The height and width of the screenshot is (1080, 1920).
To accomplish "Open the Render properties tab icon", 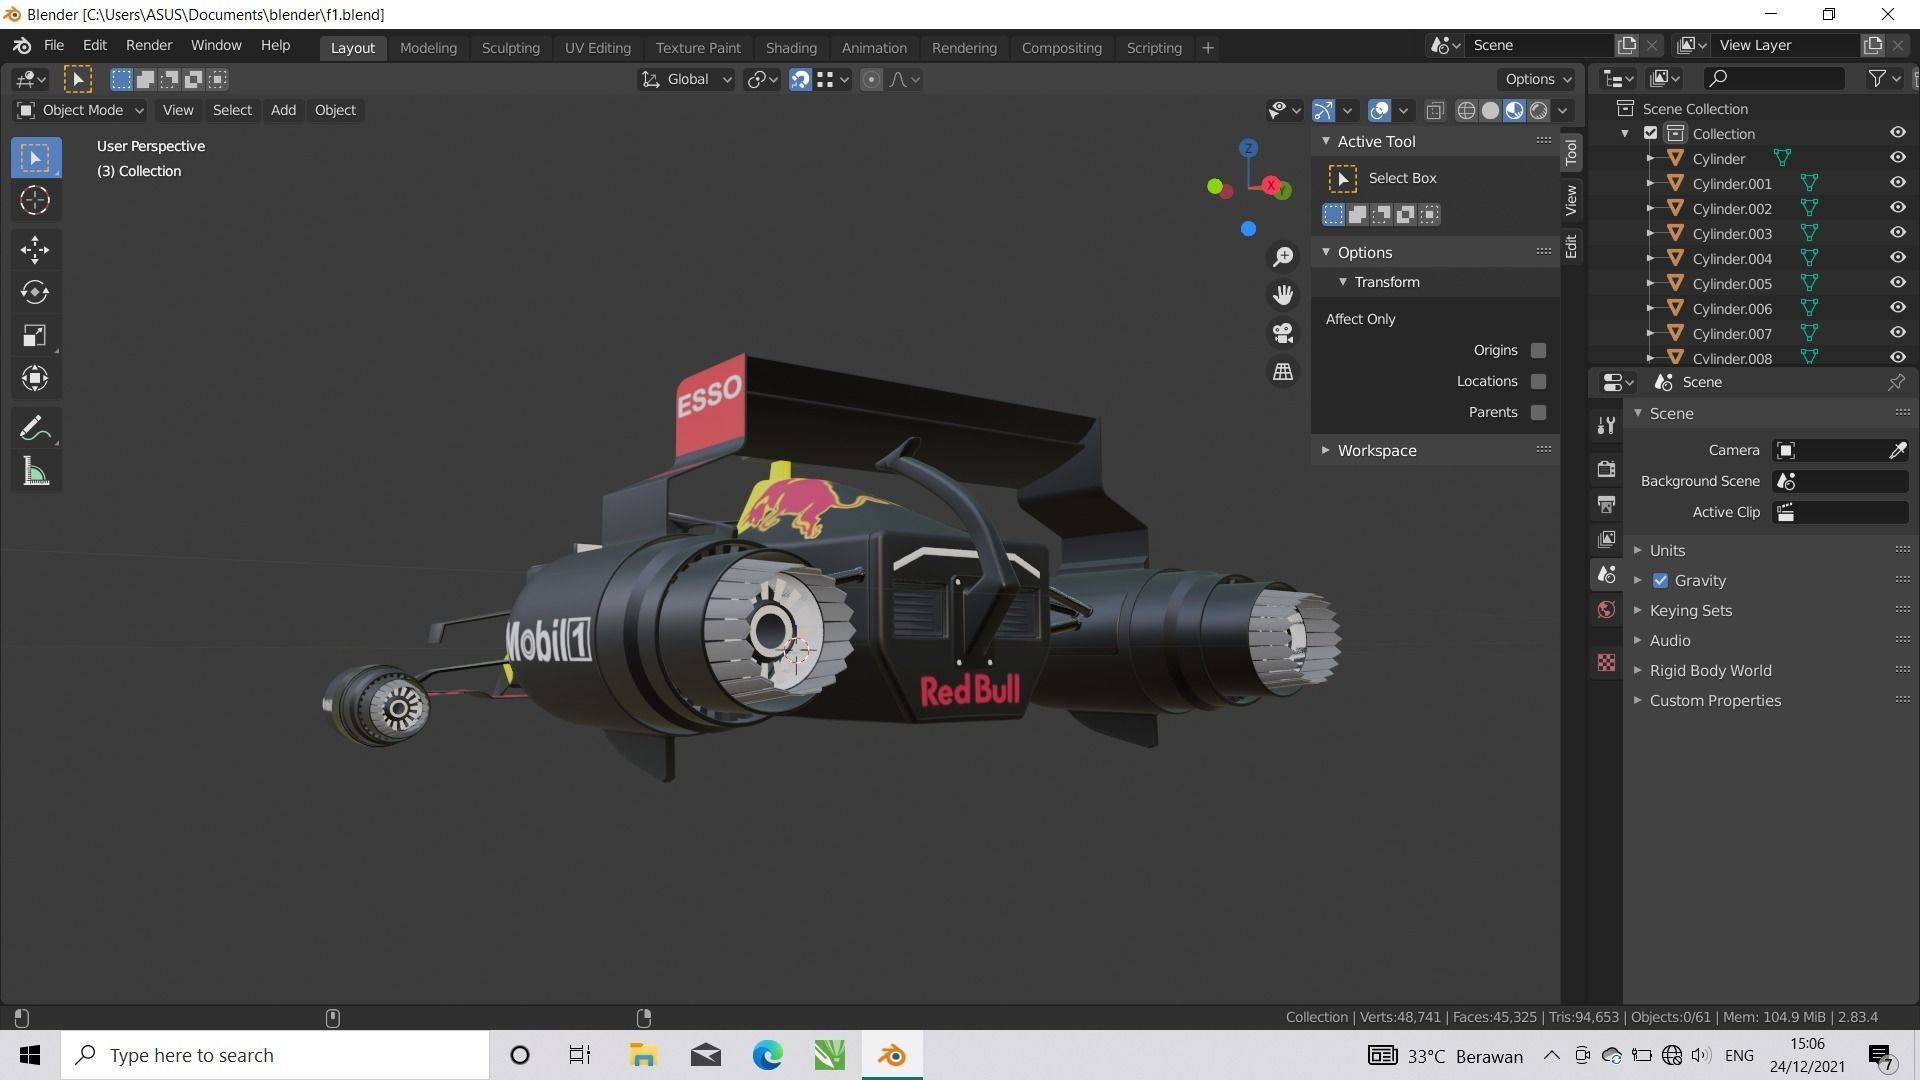I will [1606, 468].
